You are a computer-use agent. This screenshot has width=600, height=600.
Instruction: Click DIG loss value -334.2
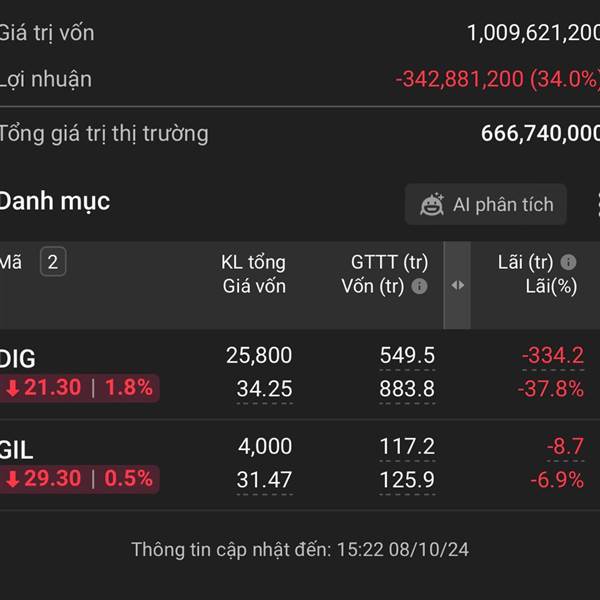click(553, 355)
